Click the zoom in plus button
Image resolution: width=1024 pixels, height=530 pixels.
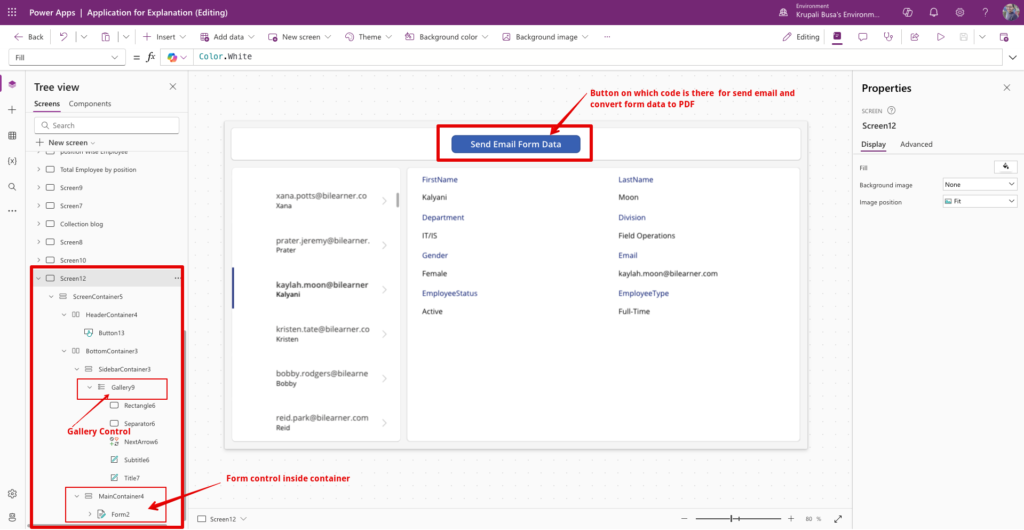[x=791, y=519]
